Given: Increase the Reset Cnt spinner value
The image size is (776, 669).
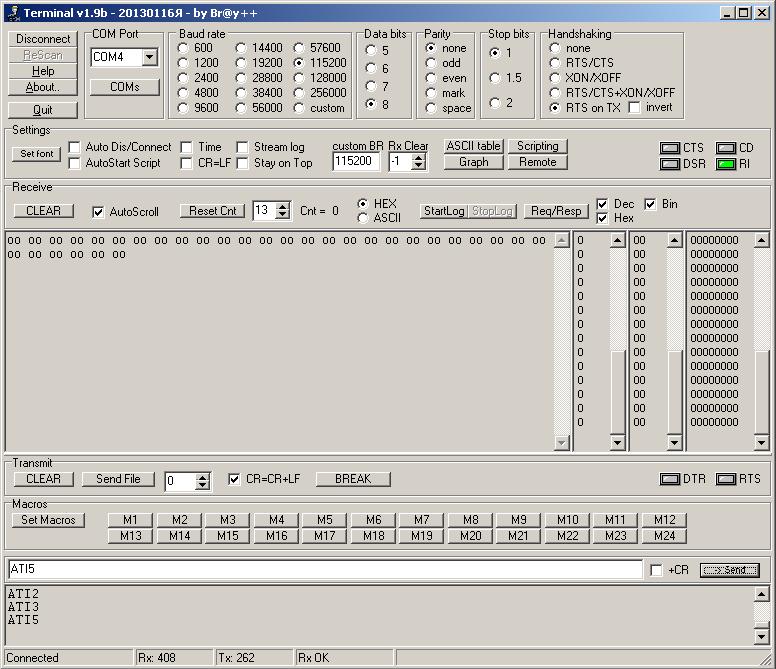Looking at the screenshot, I should 282,206.
